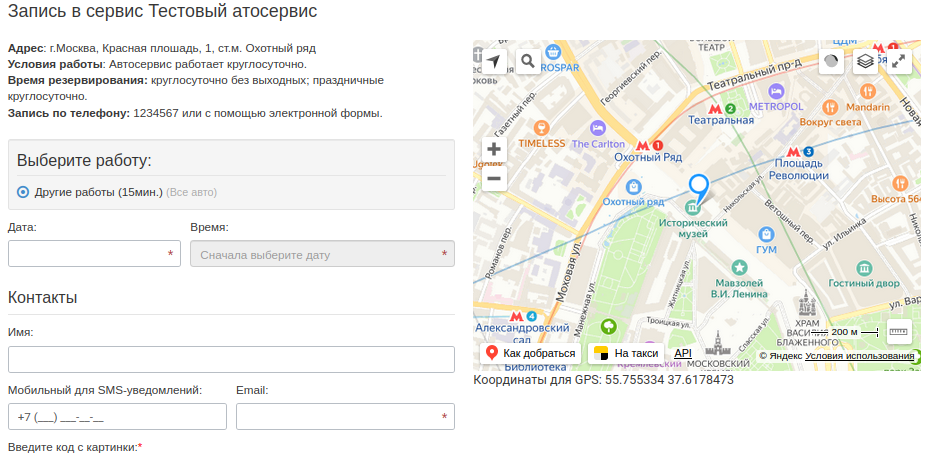Select the ГУМ shopping icon on the map
The width and height of the screenshot is (931, 457).
tap(767, 233)
